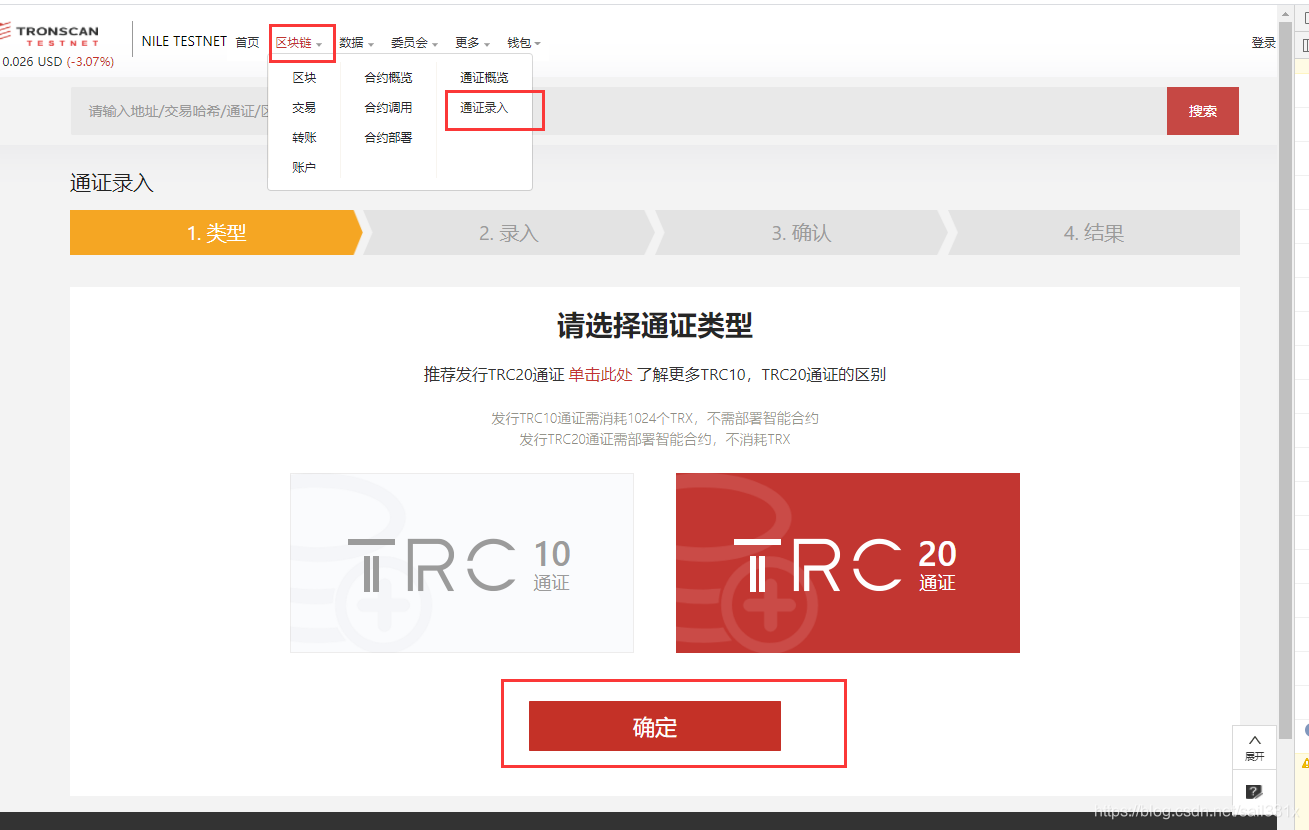Select 区块 in the dropdown menu
The height and width of the screenshot is (830, 1309).
point(304,78)
